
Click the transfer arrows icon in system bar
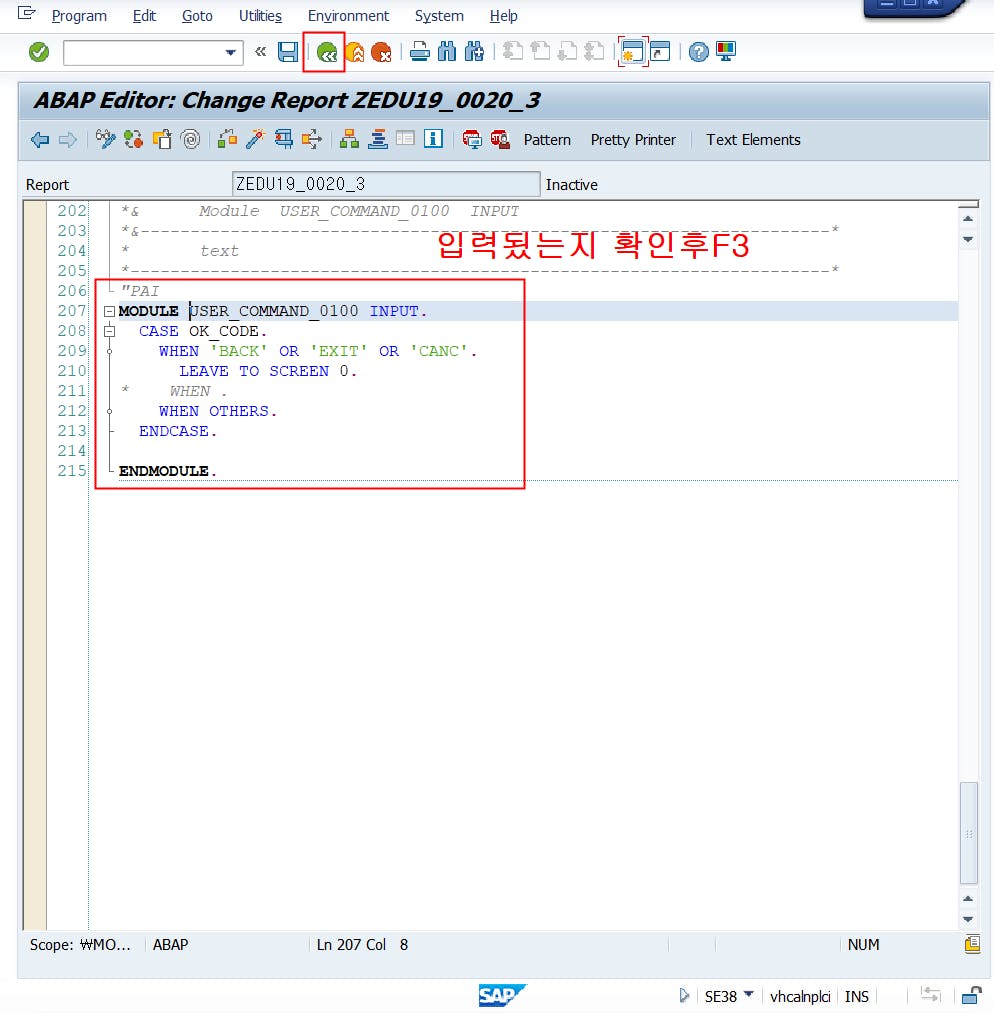[930, 996]
